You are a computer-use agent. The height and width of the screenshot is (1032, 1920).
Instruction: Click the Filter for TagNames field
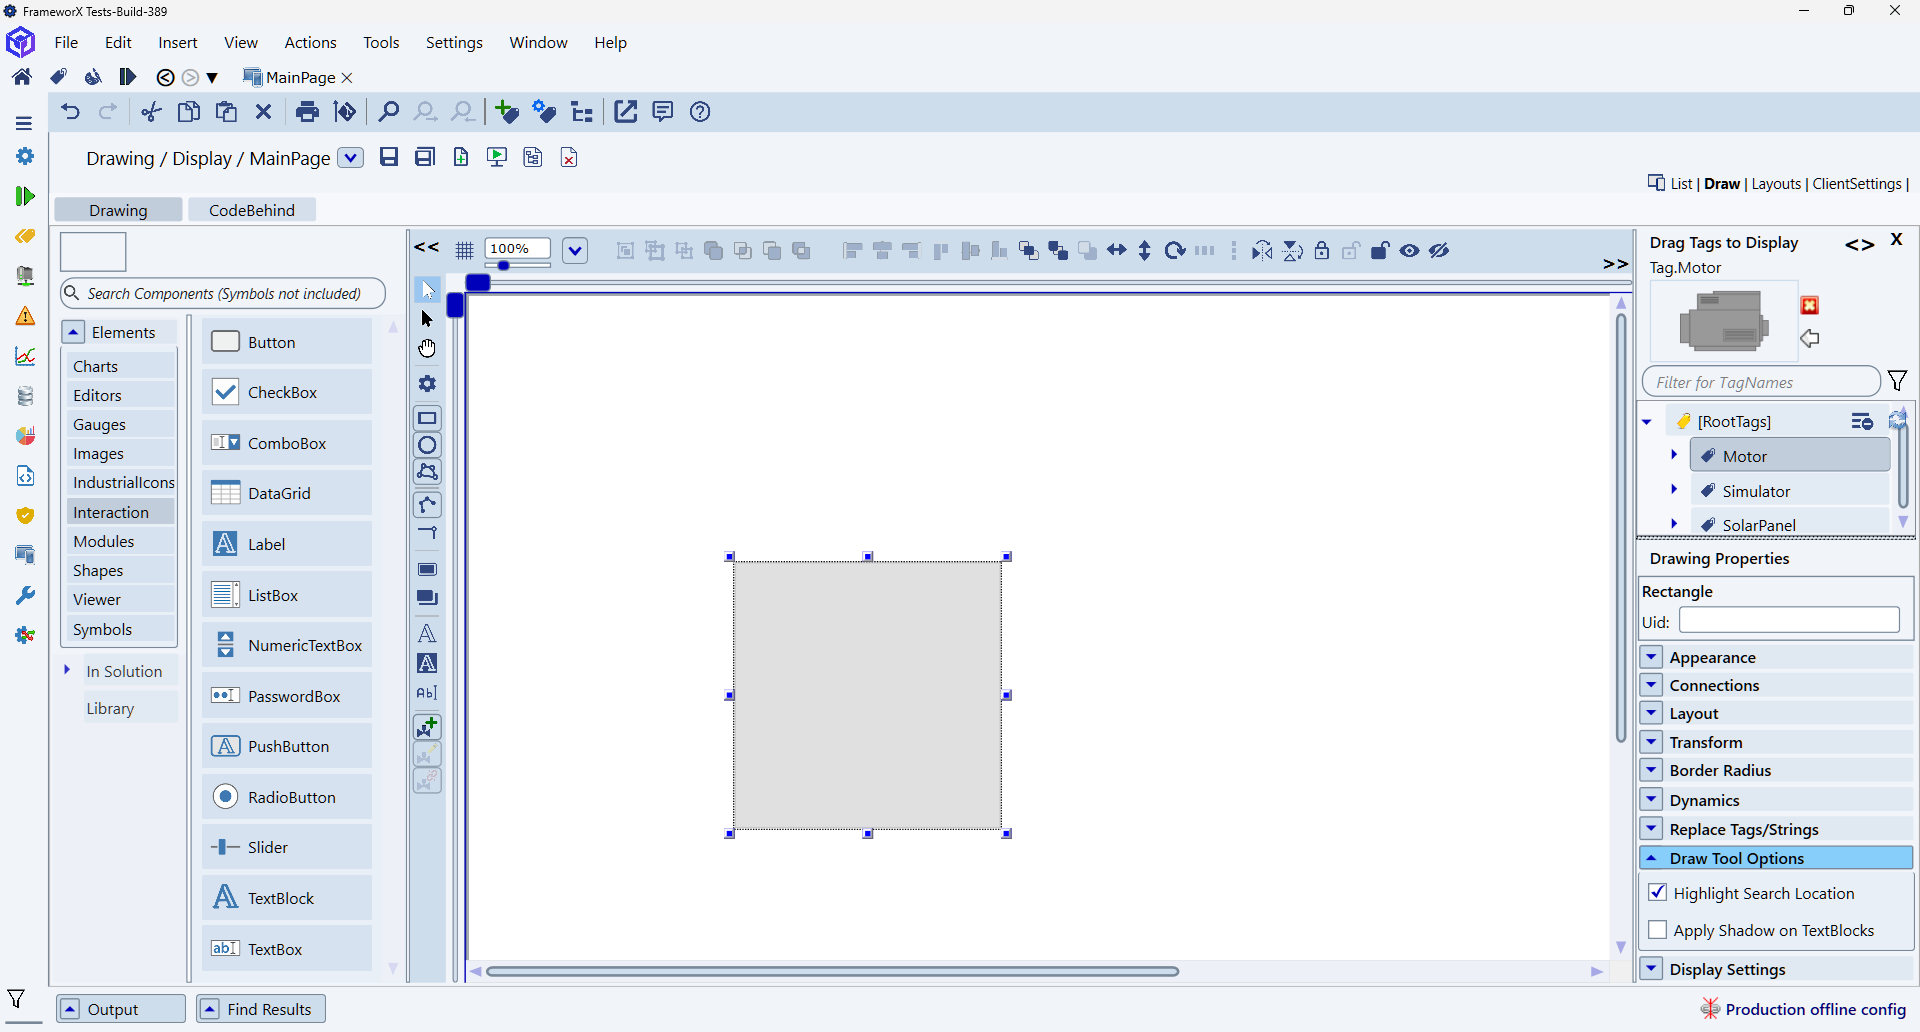(x=1760, y=382)
